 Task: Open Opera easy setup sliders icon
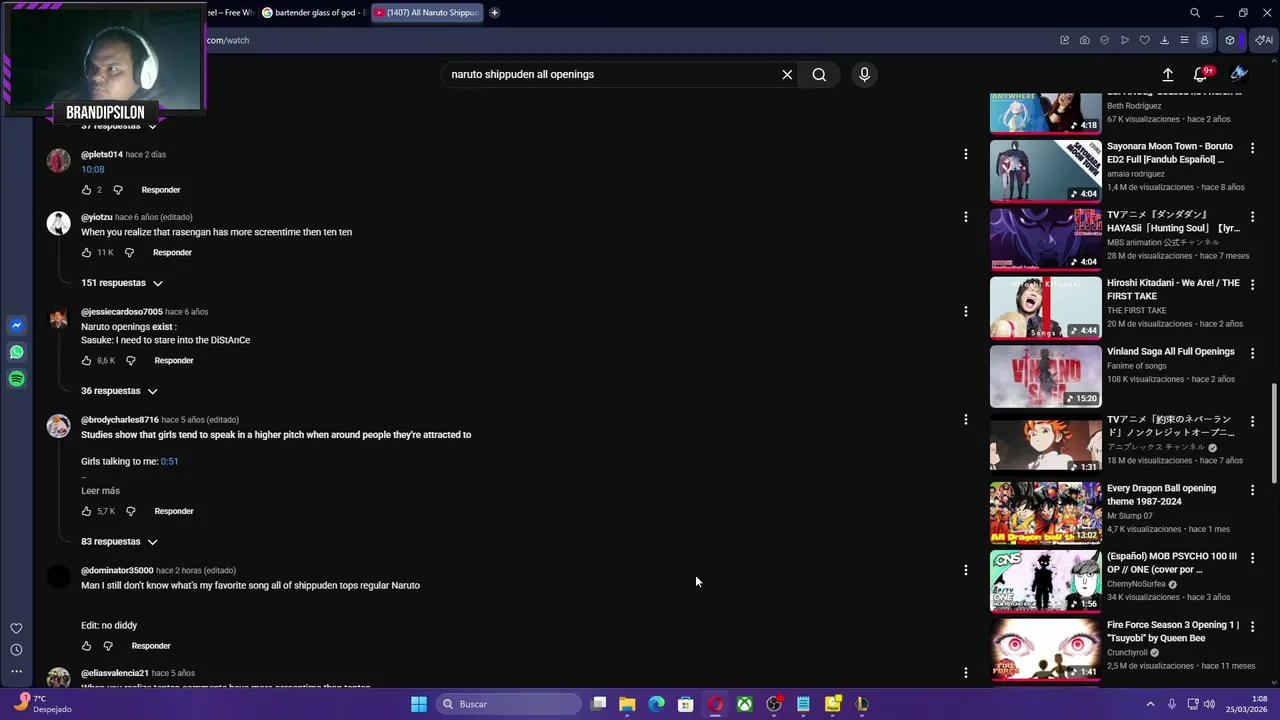[1184, 40]
